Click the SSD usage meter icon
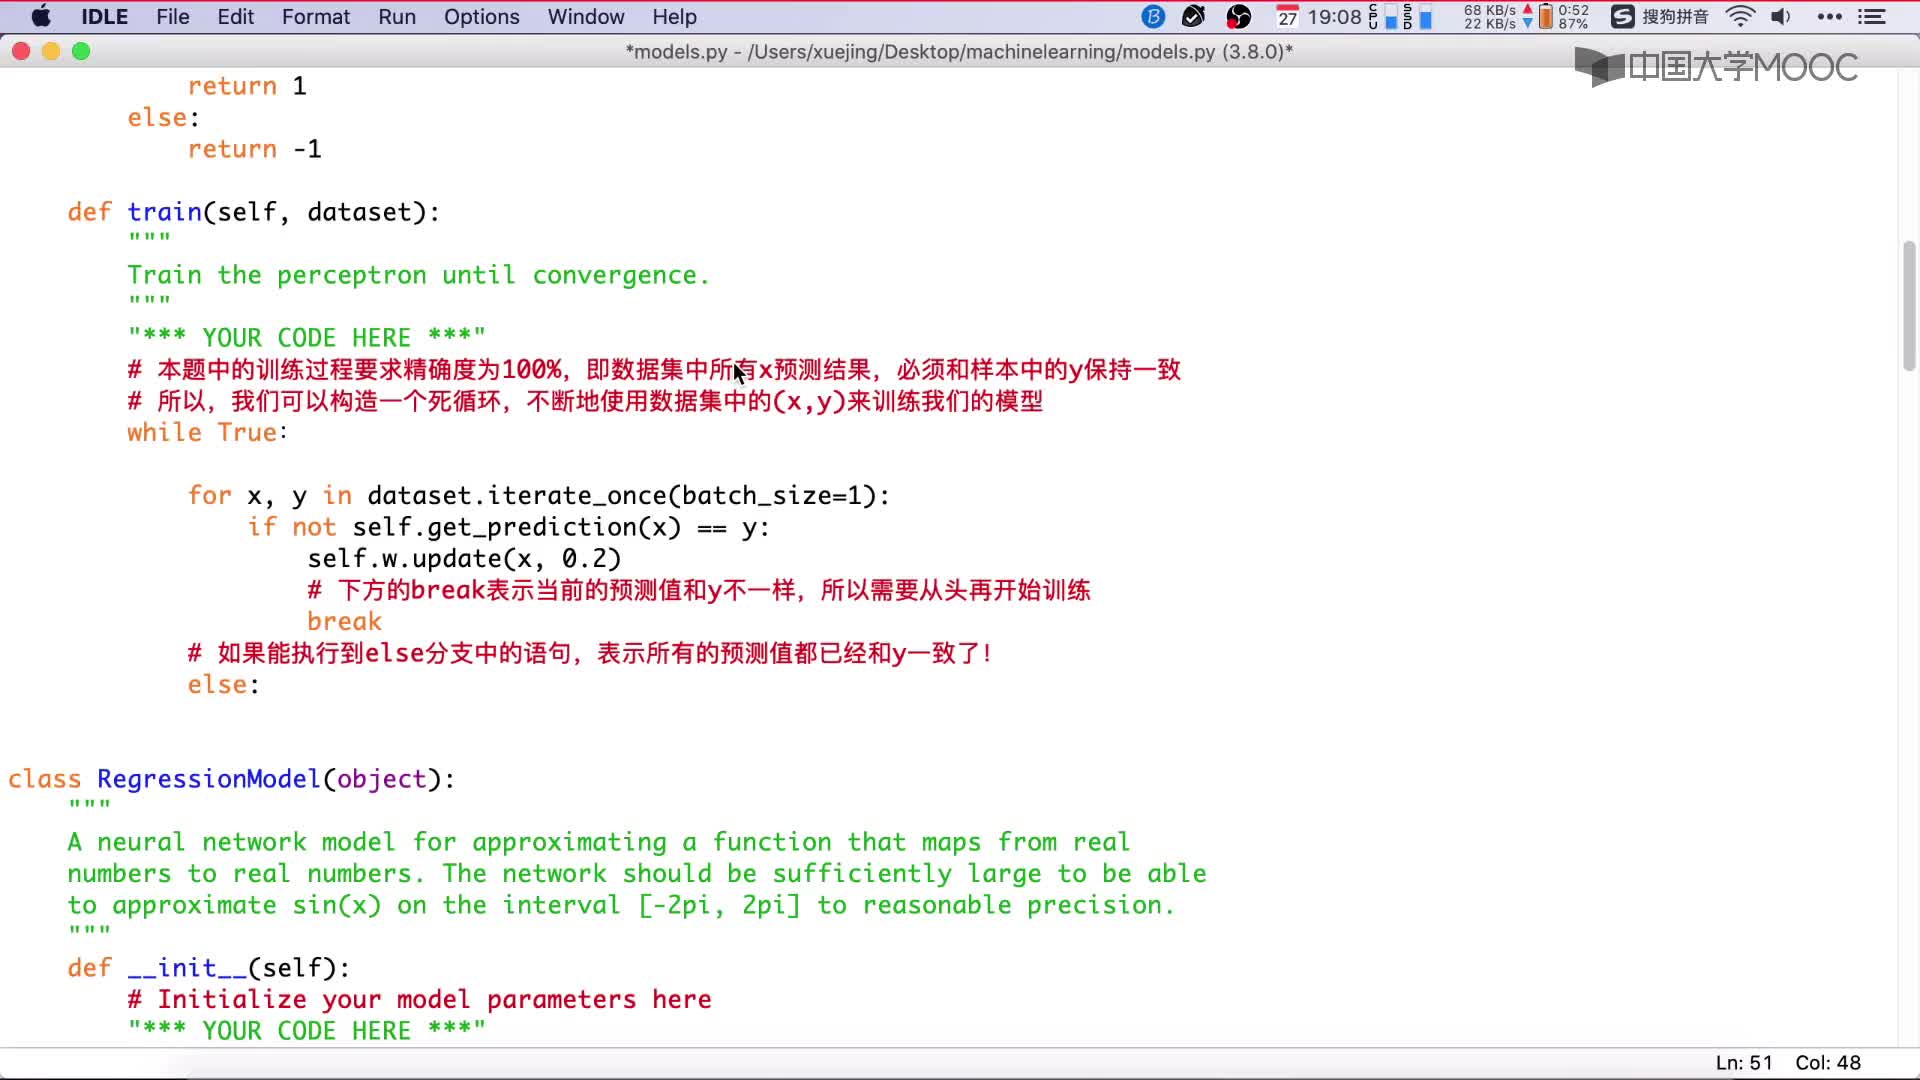Image resolution: width=1920 pixels, height=1080 pixels. (1417, 17)
